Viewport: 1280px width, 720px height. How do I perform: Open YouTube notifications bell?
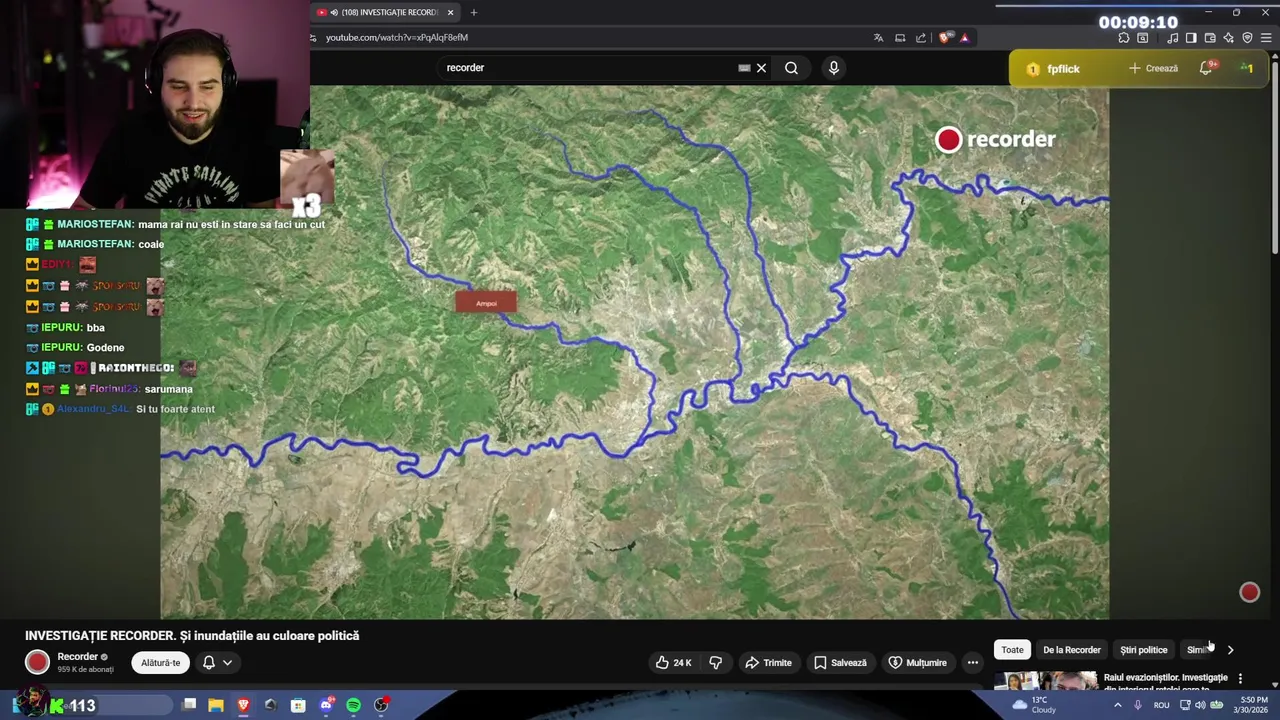point(1207,68)
